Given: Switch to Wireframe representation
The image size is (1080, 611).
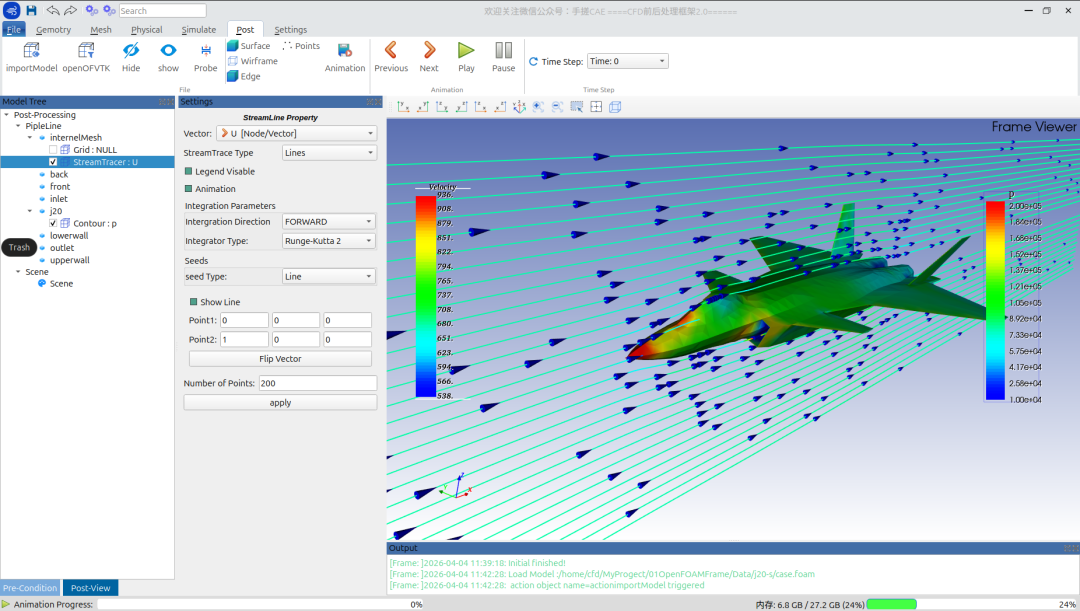Looking at the screenshot, I should tap(252, 61).
